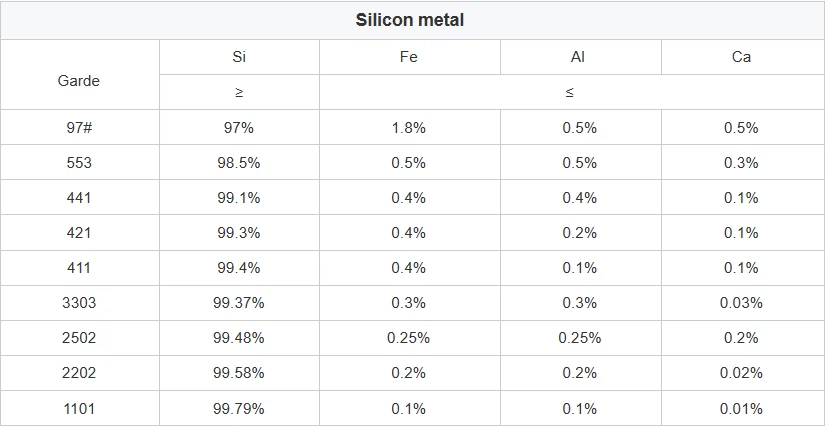The width and height of the screenshot is (828, 432).
Task: Select the Ca value "0.01%"
Action: (x=741, y=408)
